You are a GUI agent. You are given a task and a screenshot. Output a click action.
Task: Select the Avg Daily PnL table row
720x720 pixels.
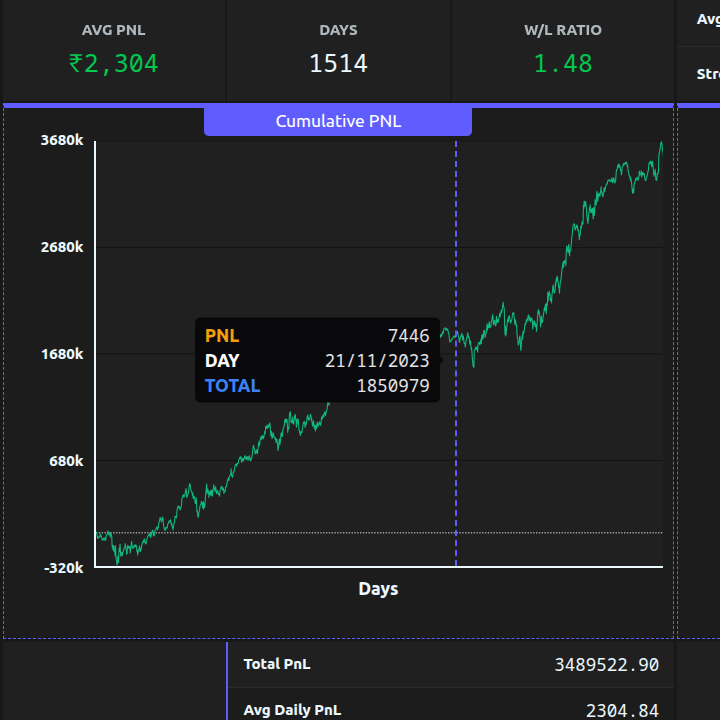pyautogui.click(x=451, y=709)
